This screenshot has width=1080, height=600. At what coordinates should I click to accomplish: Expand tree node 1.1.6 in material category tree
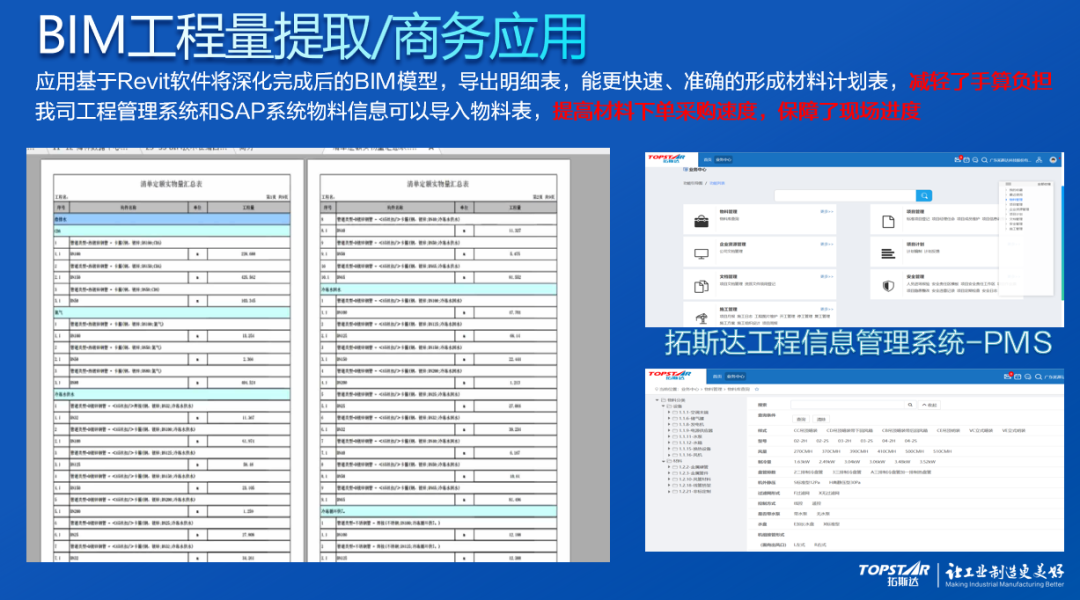coord(669,418)
